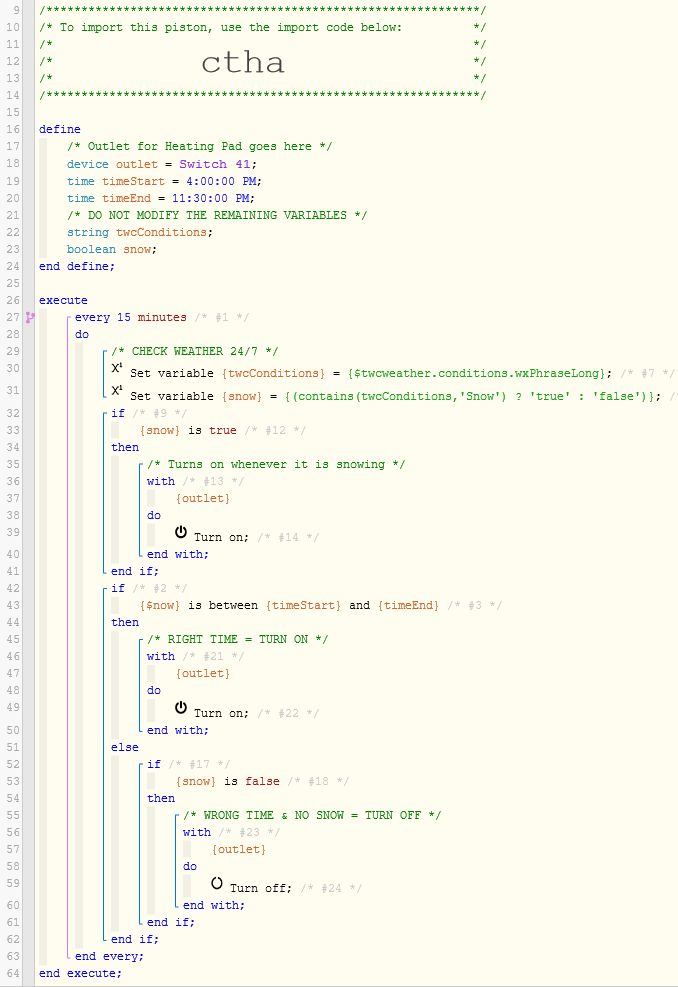Click the 'CHECK WEATHER 24/7' comment

point(194,352)
